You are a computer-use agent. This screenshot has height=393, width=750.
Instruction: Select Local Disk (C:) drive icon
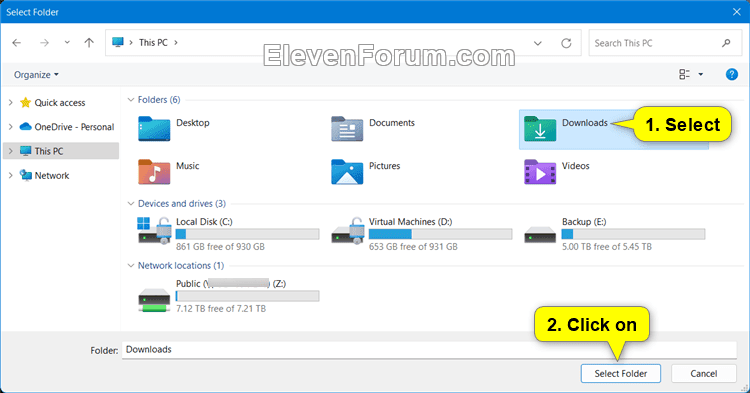(154, 230)
